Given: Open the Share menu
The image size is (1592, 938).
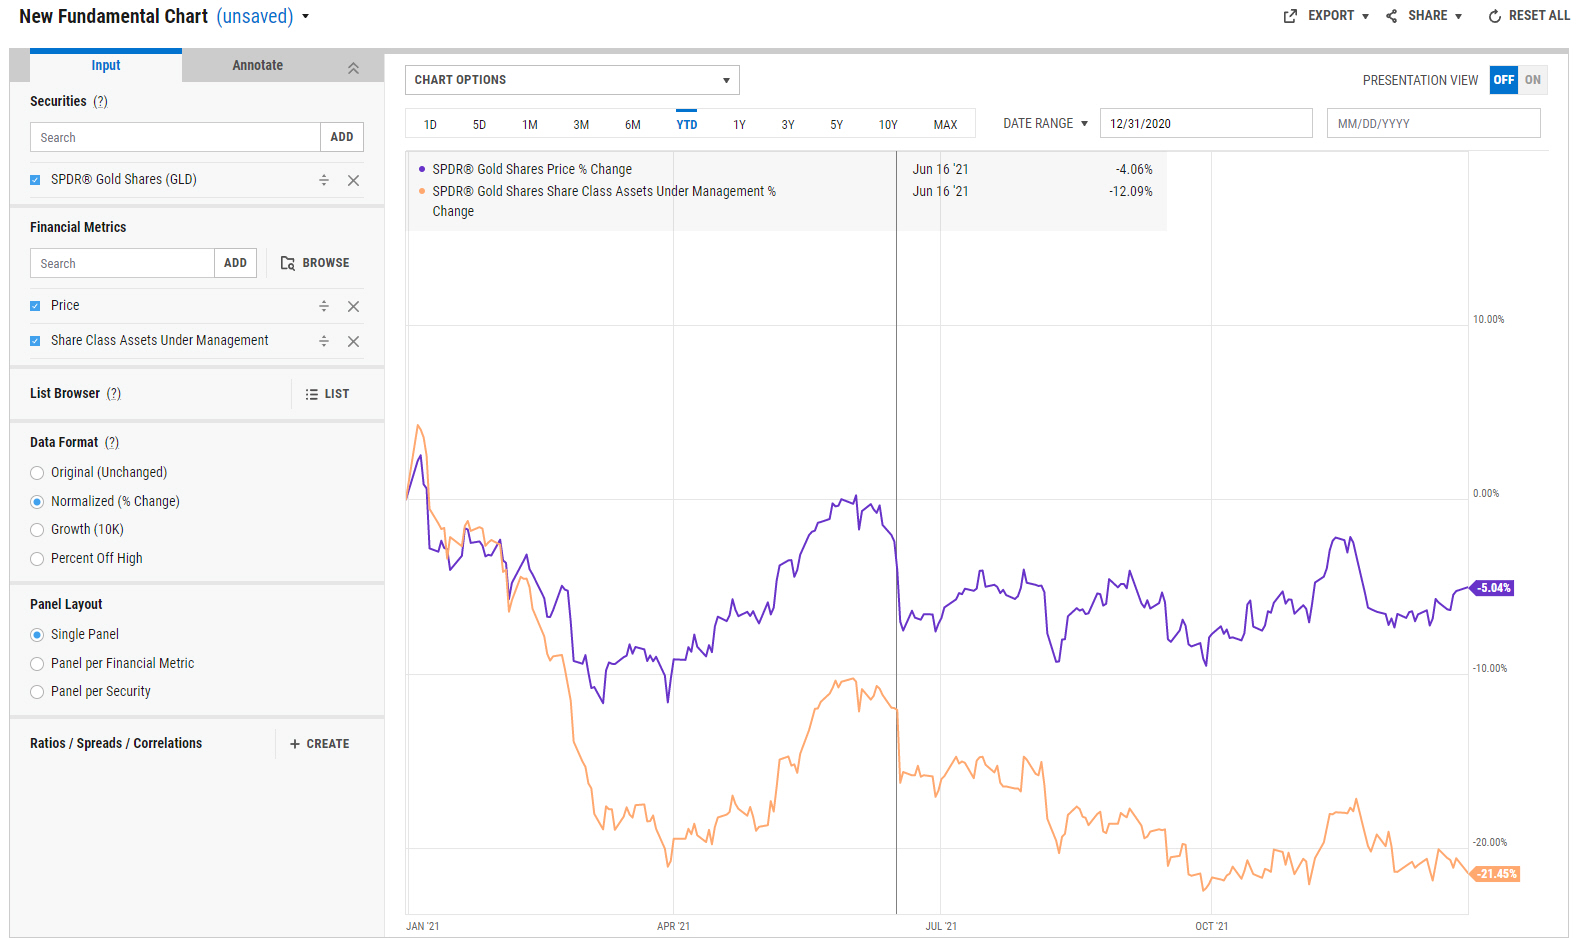Looking at the screenshot, I should point(1424,16).
